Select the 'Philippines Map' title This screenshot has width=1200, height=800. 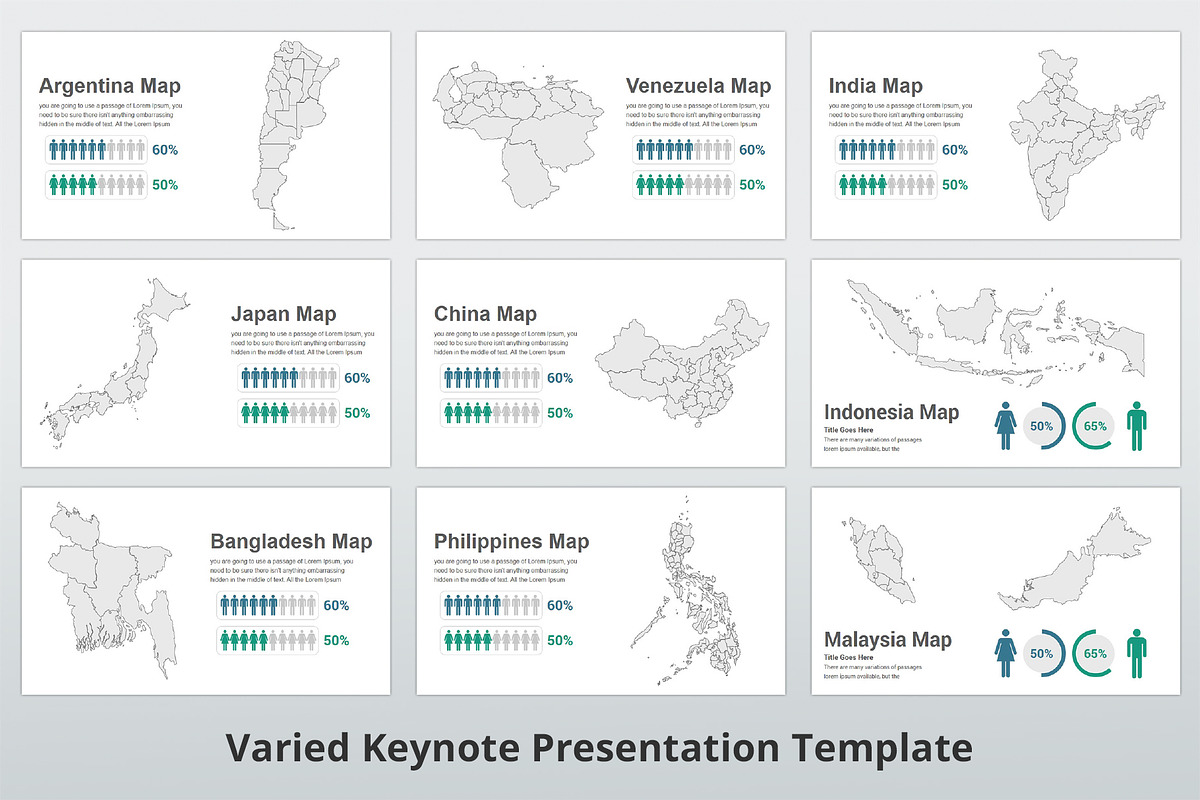coord(511,541)
